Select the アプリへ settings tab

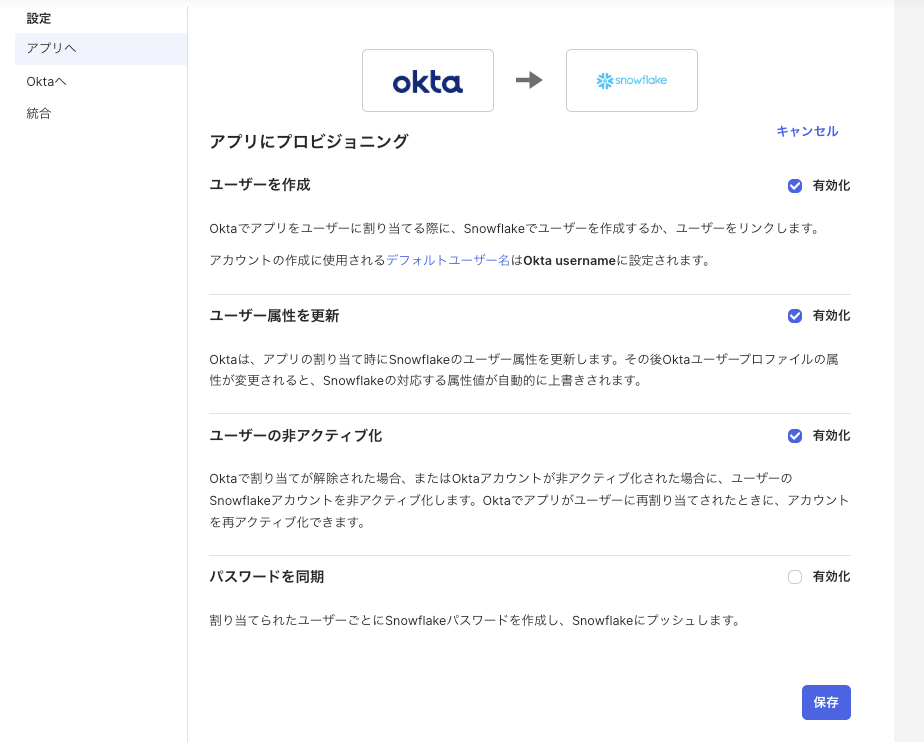click(x=100, y=49)
